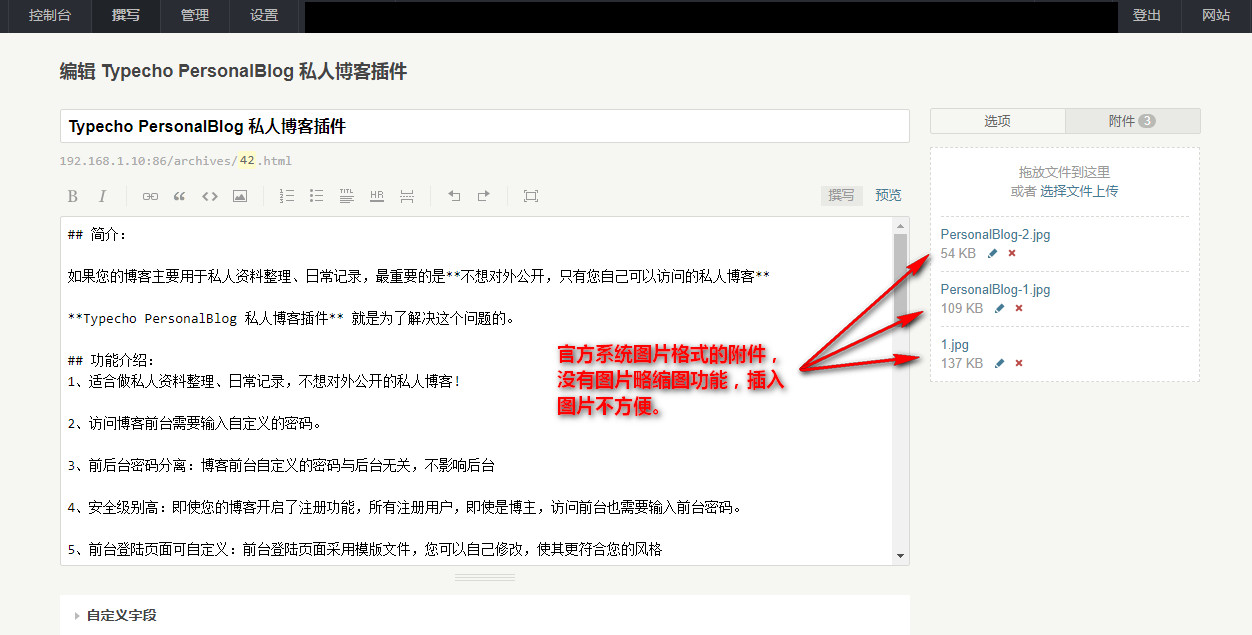Insert a horizontal rule (HR)

coord(377,196)
